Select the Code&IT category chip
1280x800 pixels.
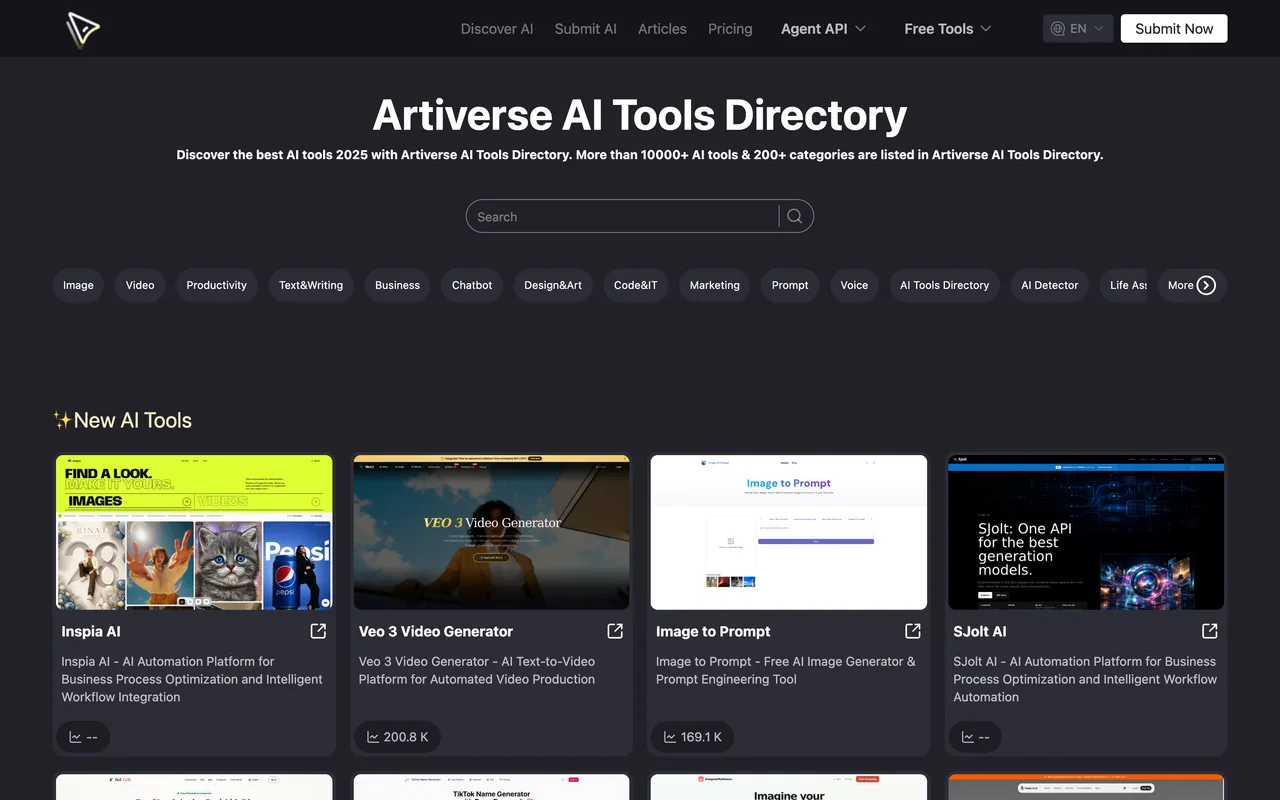(636, 285)
